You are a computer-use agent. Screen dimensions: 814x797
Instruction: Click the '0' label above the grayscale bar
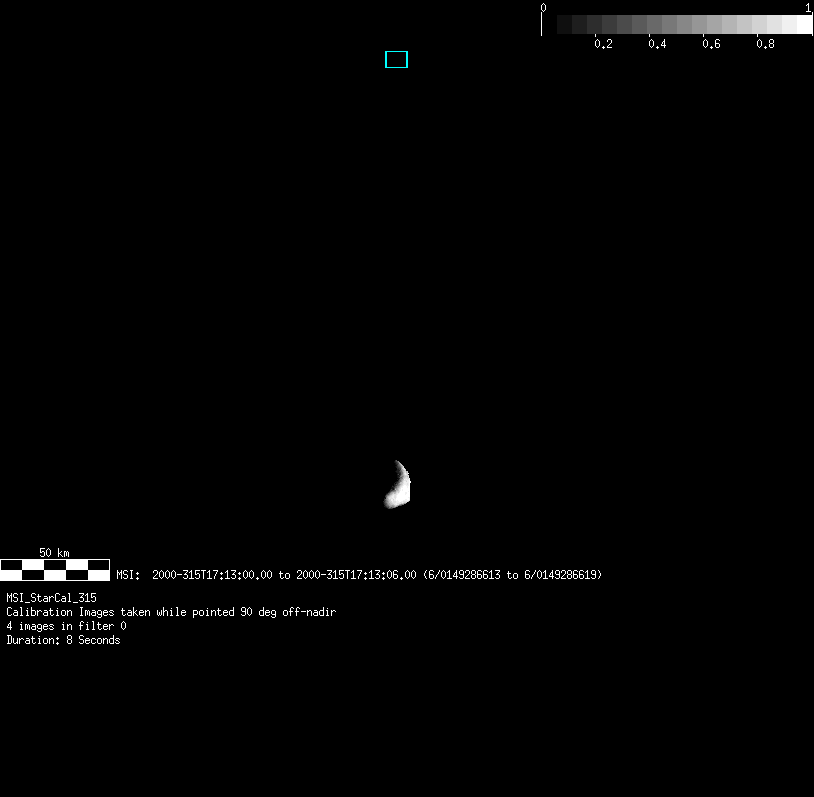click(x=543, y=8)
